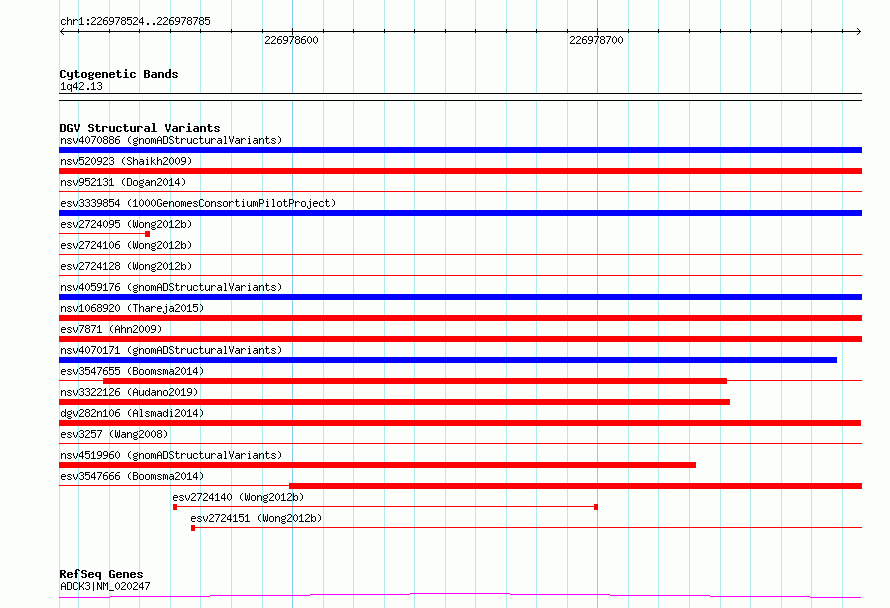Click ruler position label 226978700
The height and width of the screenshot is (608, 890).
596,40
